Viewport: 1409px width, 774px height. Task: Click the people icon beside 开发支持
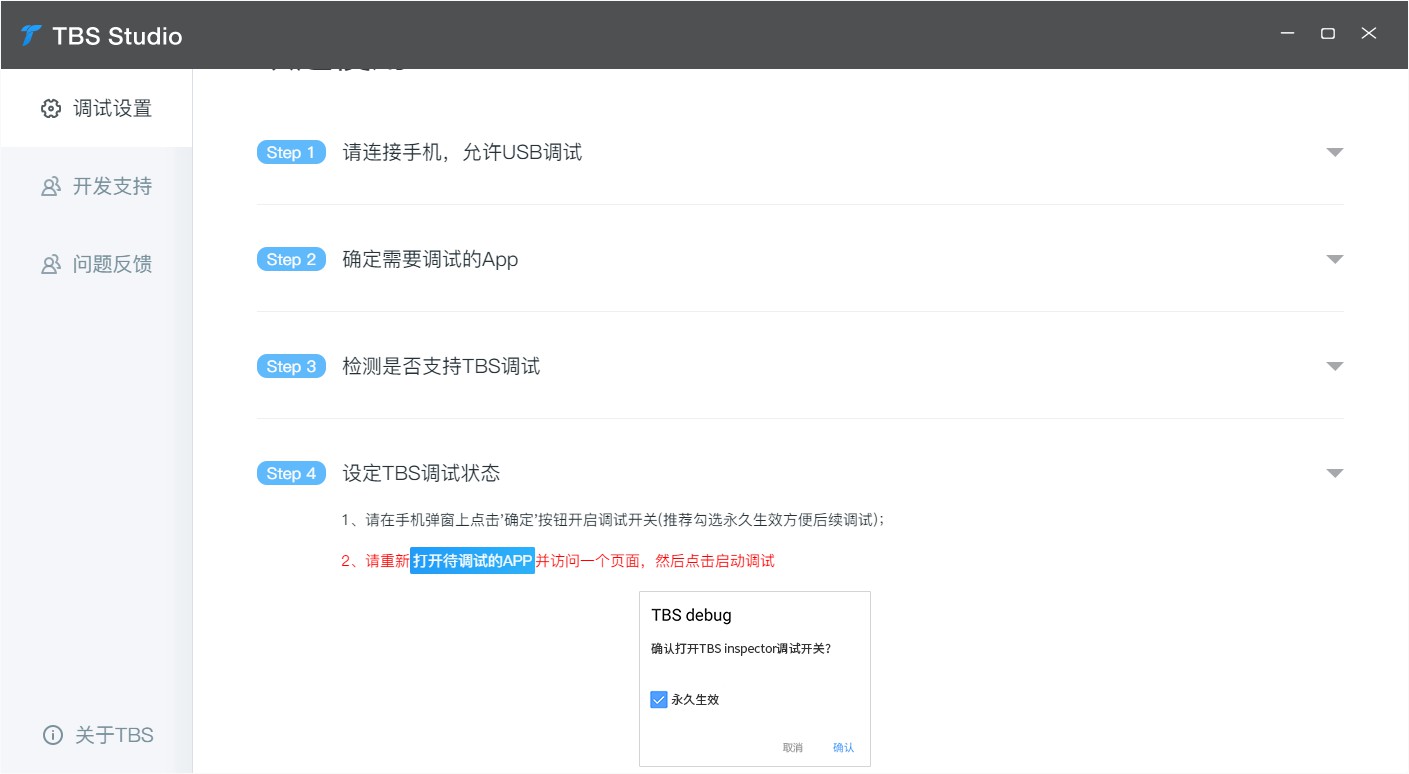point(51,186)
